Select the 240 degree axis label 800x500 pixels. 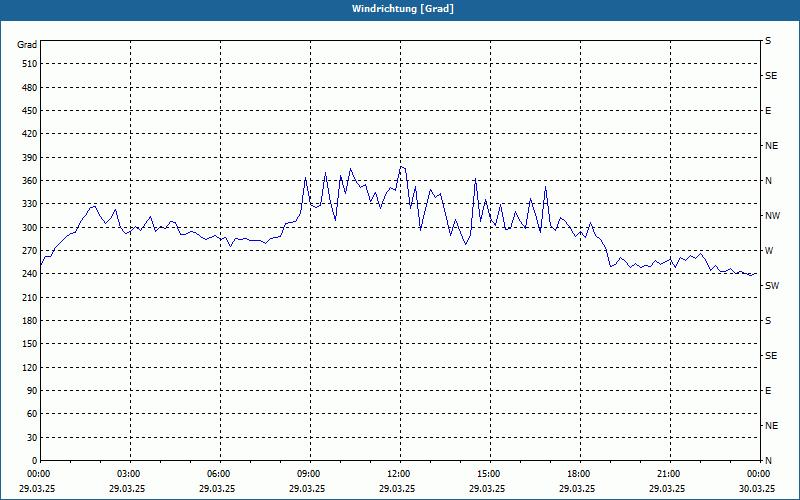(30, 274)
